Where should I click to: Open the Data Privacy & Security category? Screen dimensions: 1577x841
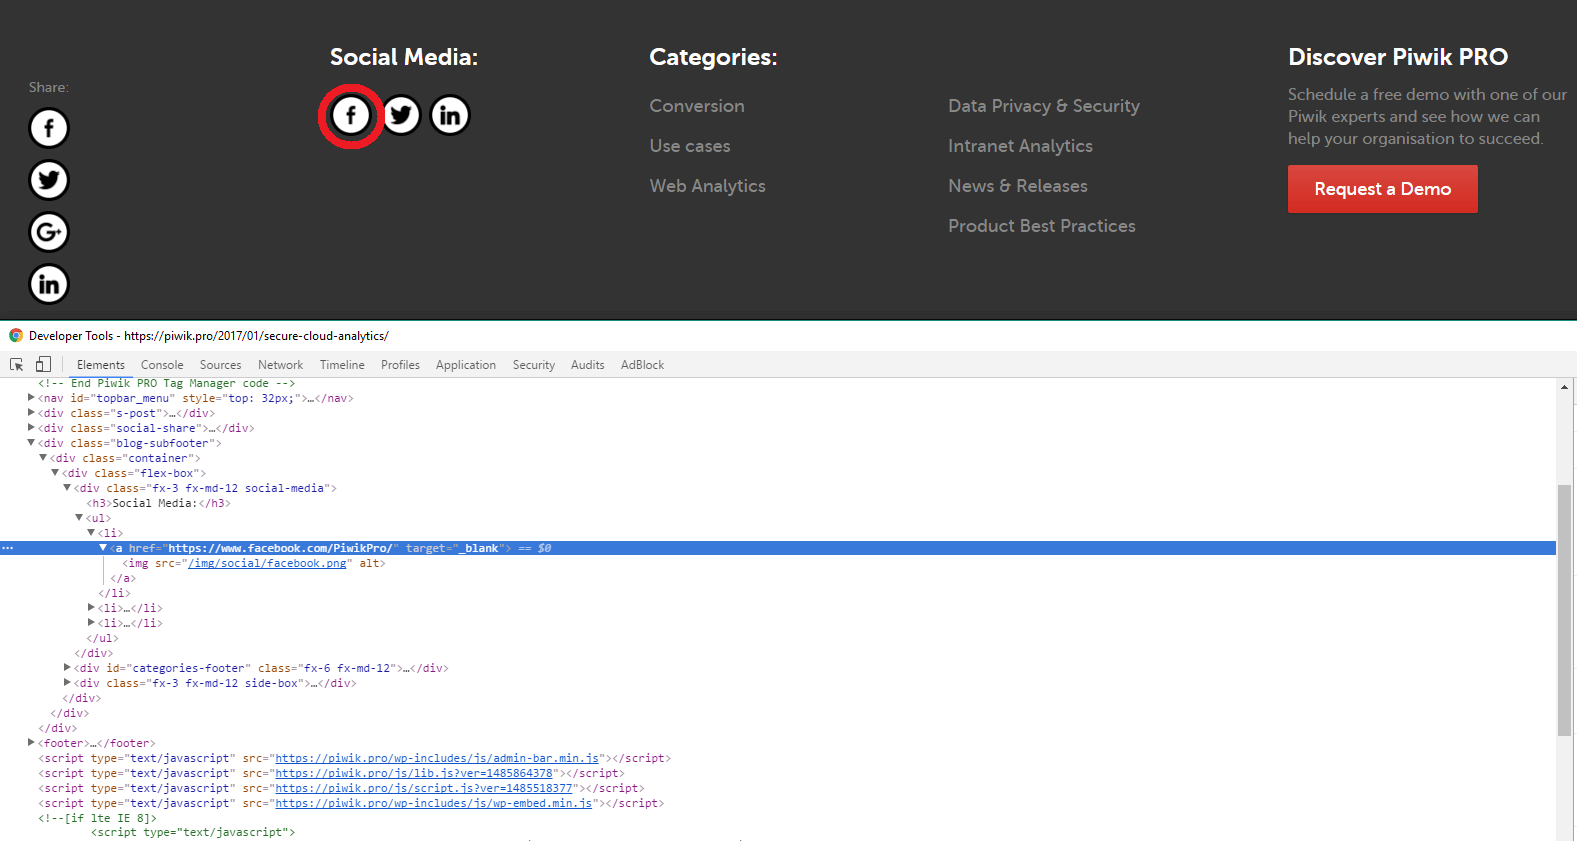click(x=1043, y=106)
